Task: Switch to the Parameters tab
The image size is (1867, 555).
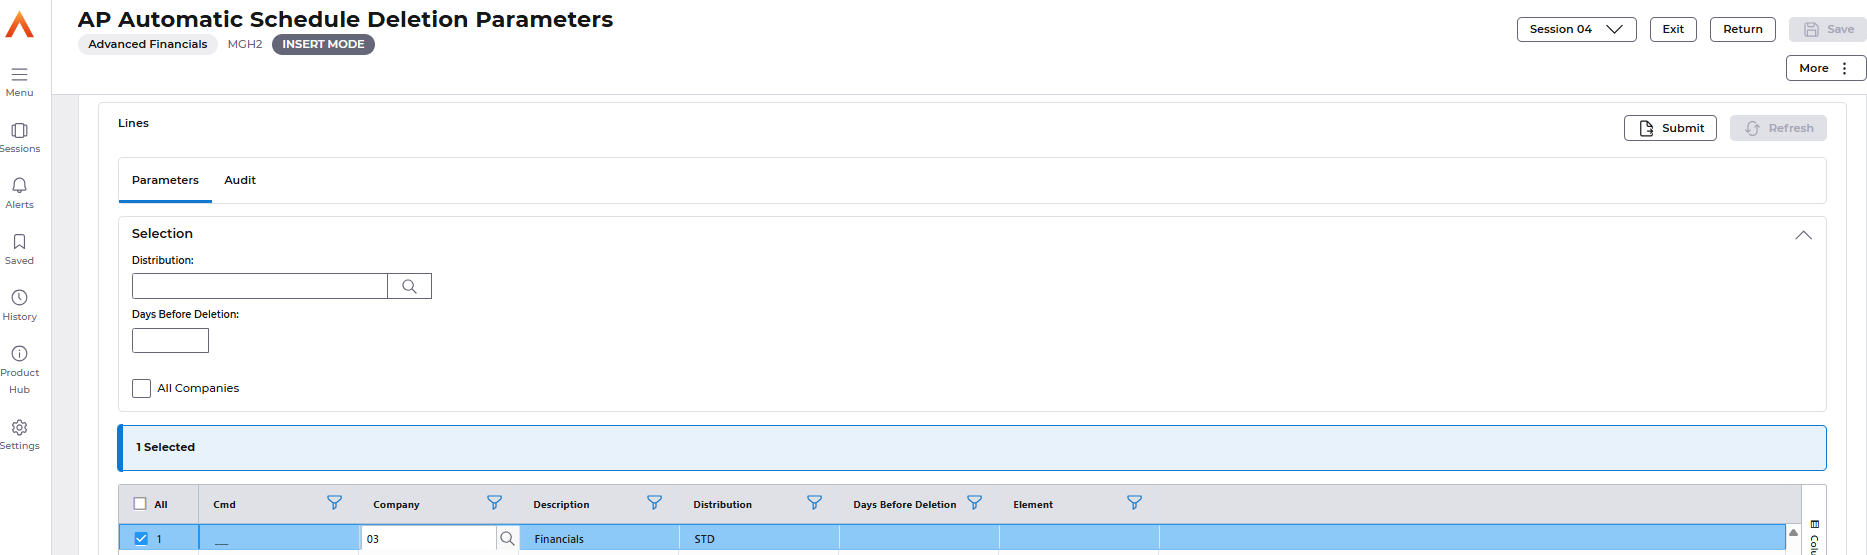Action: pos(165,180)
